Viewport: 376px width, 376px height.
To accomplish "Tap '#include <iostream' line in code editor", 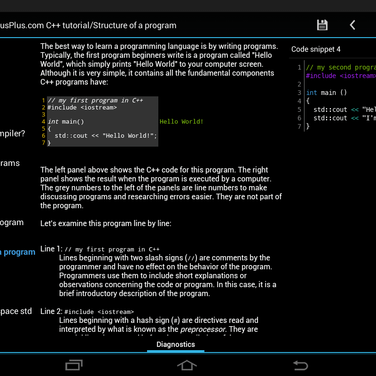I will [x=341, y=76].
